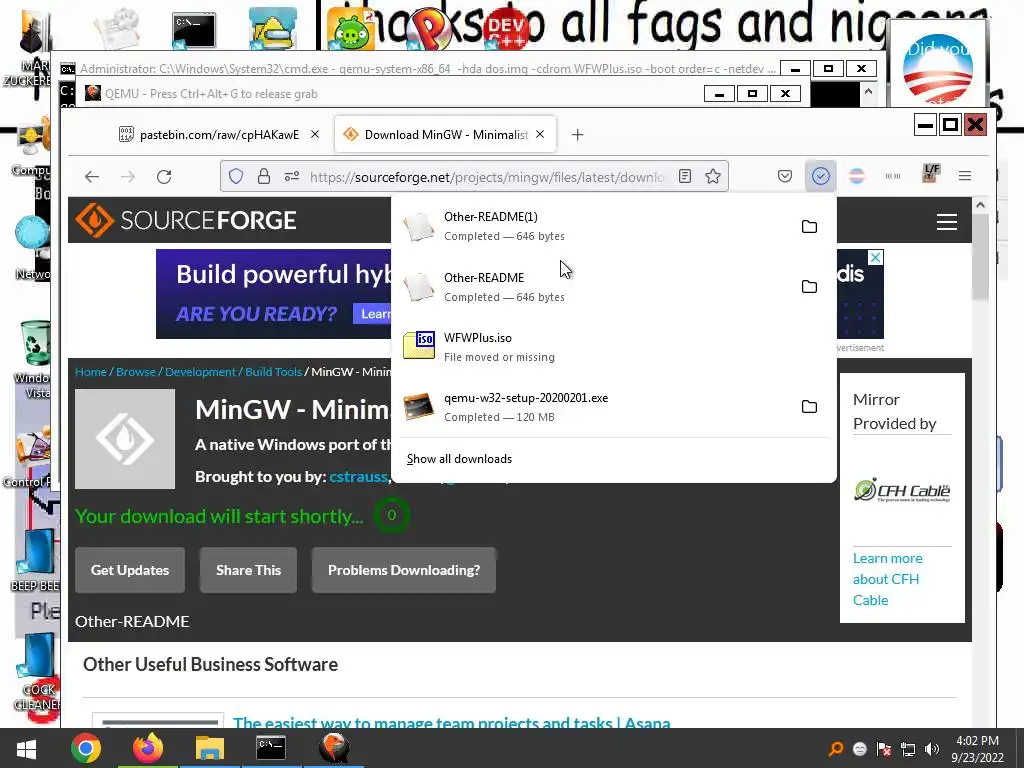The width and height of the screenshot is (1024, 768).
Task: Select the Download MinGW tab
Action: click(445, 135)
